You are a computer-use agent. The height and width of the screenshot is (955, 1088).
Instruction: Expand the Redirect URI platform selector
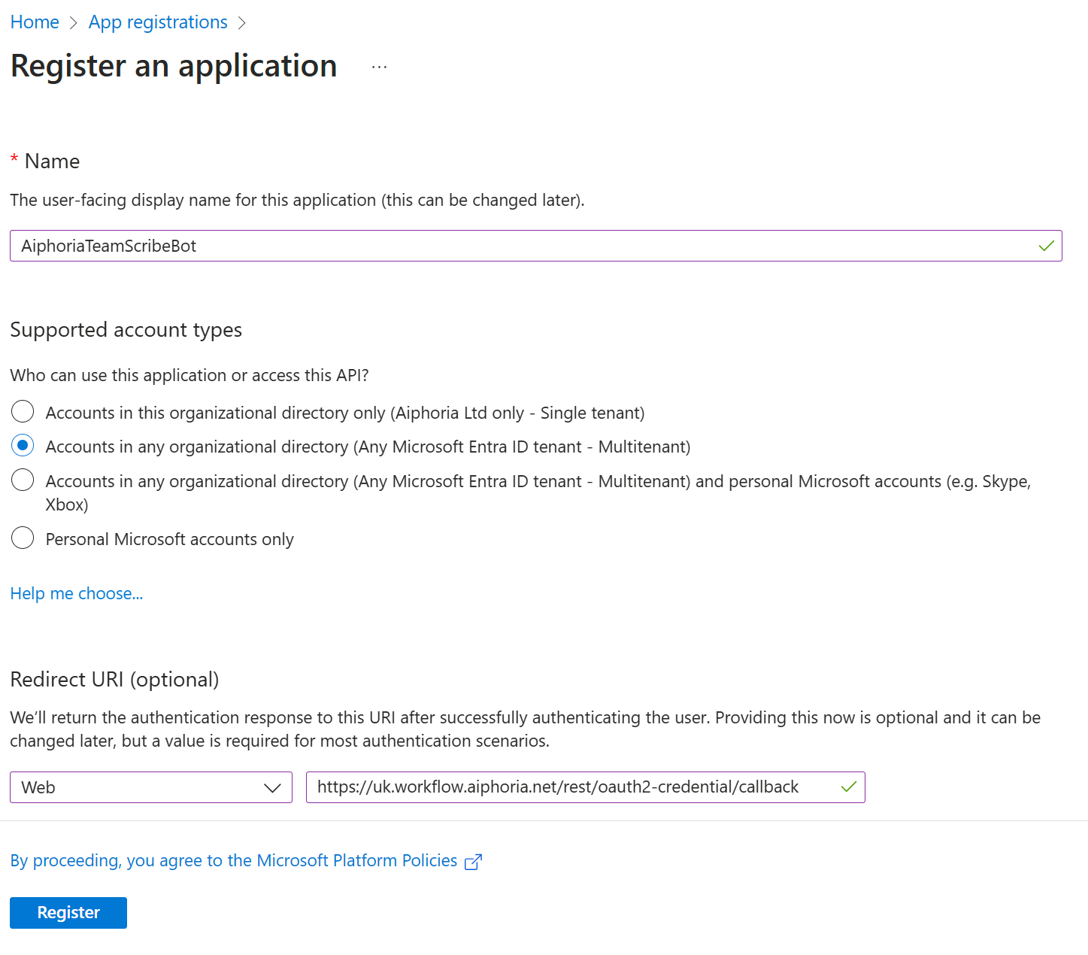150,787
